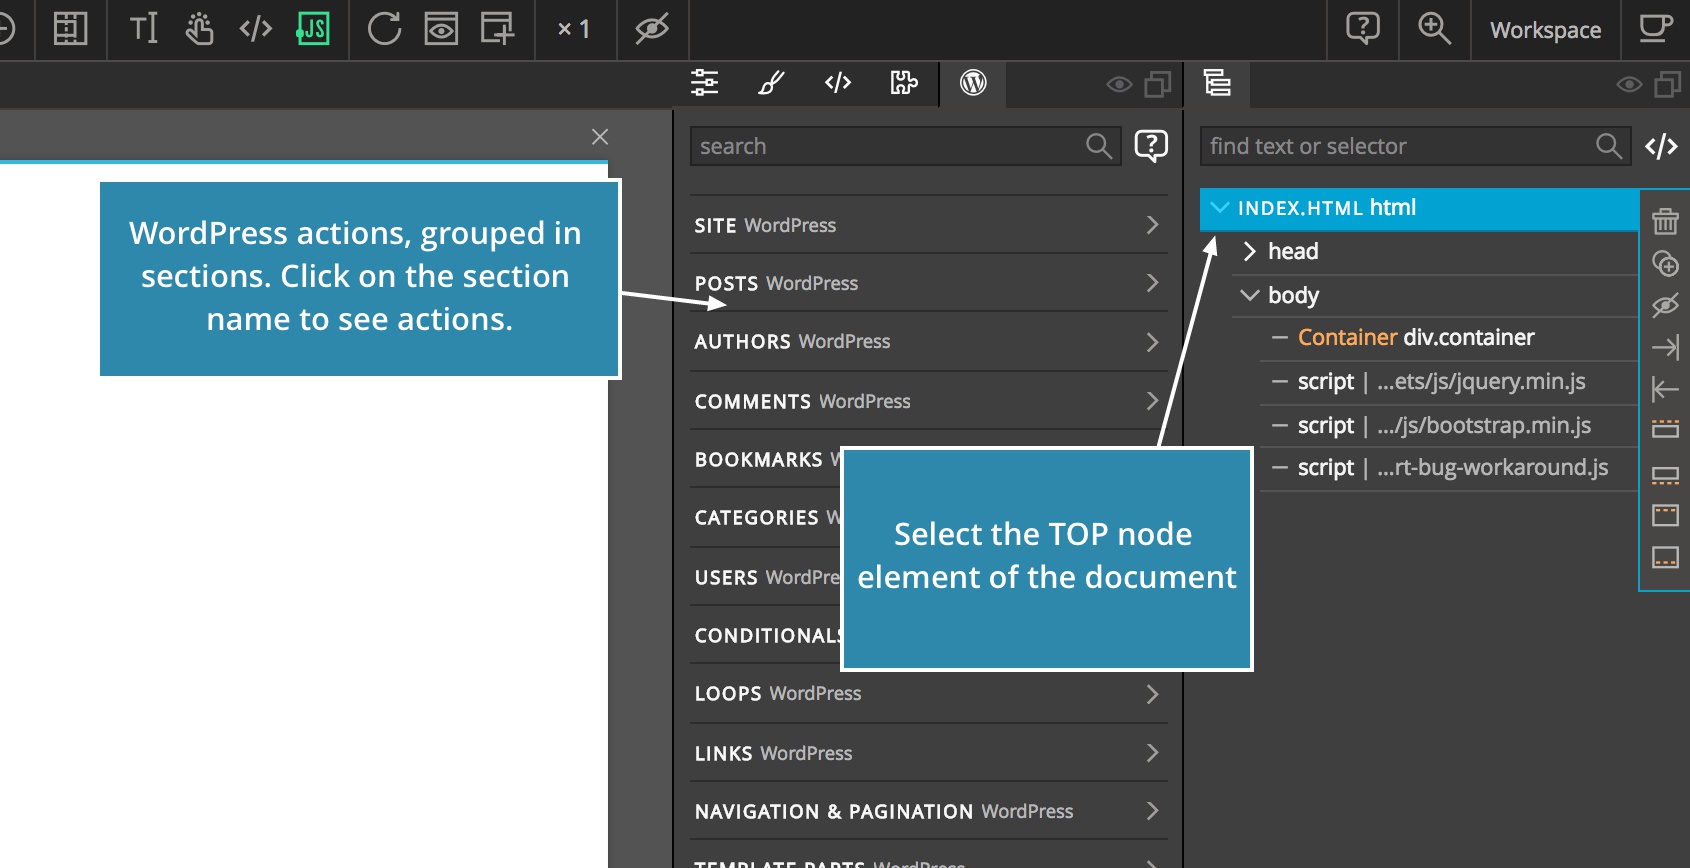Screen dimensions: 1690x868
Task: Expand the LOOPS WordPress section
Action: coord(929,694)
